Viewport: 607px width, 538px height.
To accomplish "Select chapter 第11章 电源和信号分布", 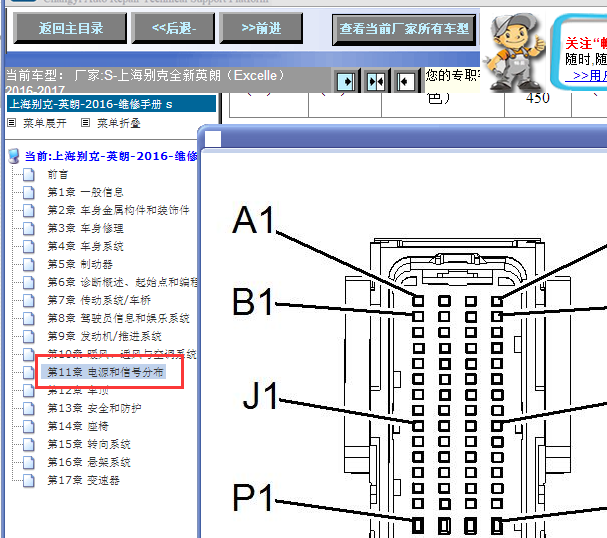I will 105,372.
